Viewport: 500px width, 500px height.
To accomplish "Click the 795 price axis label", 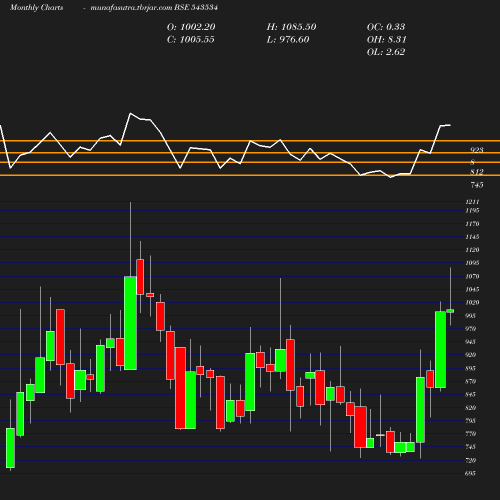I will tap(470, 421).
